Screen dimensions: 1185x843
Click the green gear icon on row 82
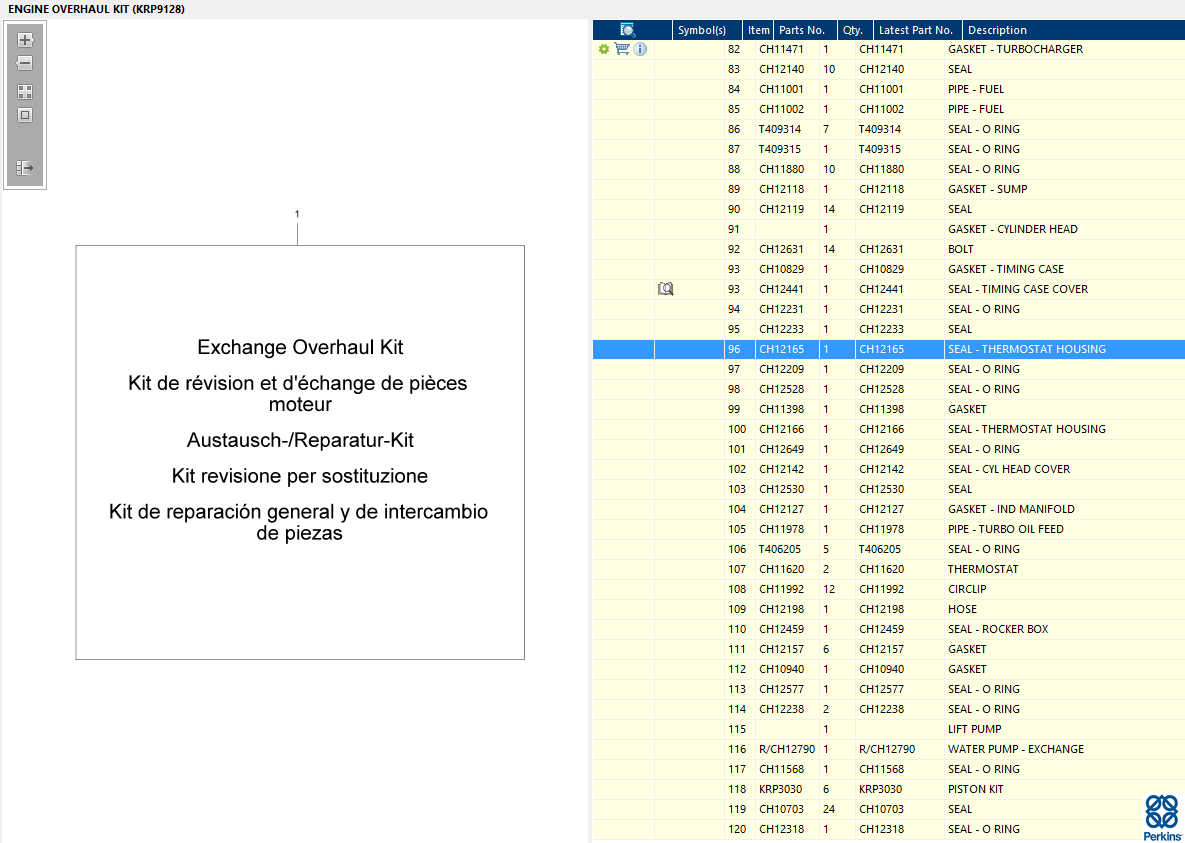603,49
